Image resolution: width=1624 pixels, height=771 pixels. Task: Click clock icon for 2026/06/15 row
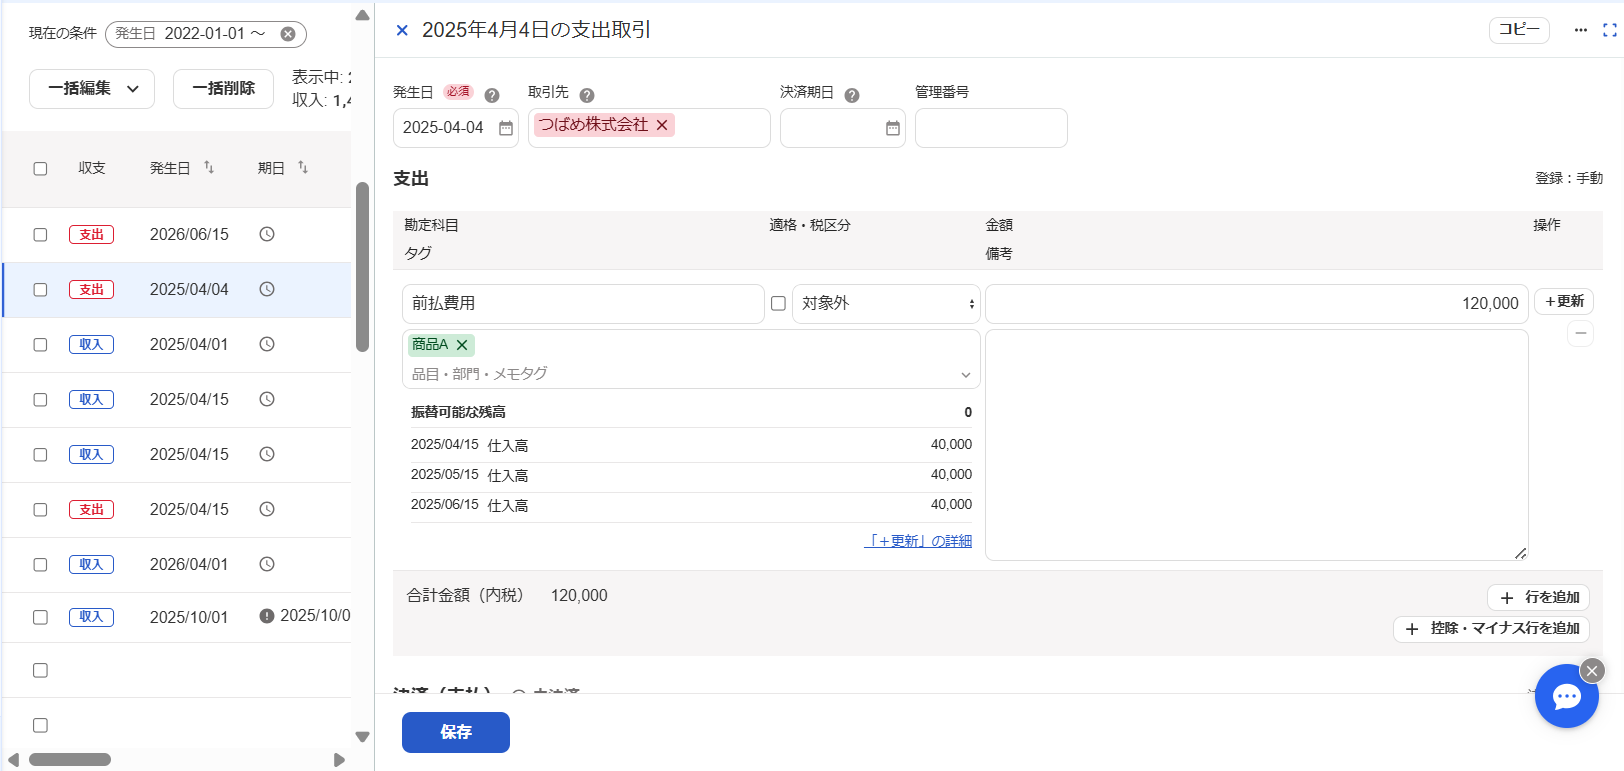coord(267,234)
